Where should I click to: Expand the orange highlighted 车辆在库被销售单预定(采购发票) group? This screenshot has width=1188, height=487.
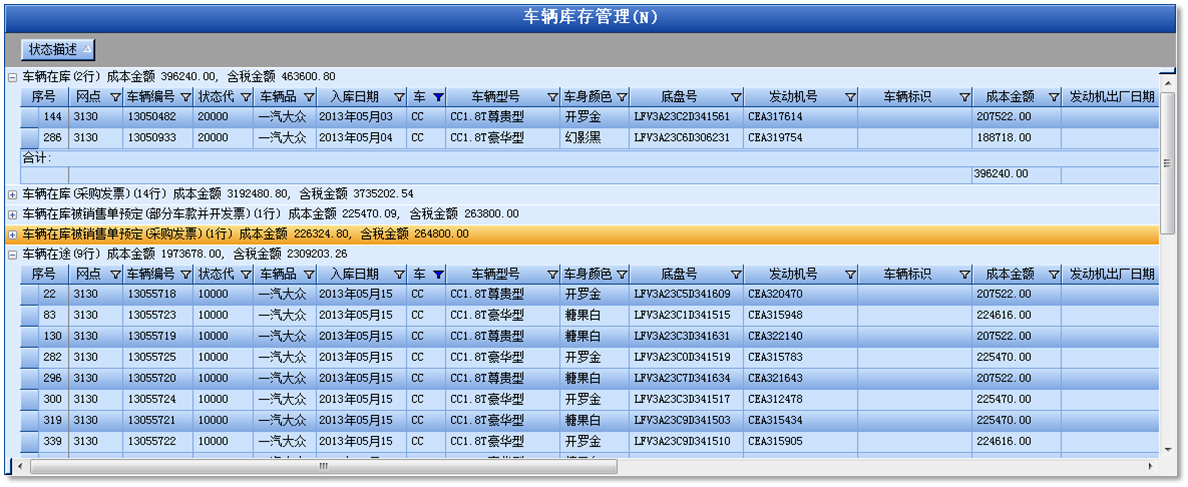(x=13, y=234)
